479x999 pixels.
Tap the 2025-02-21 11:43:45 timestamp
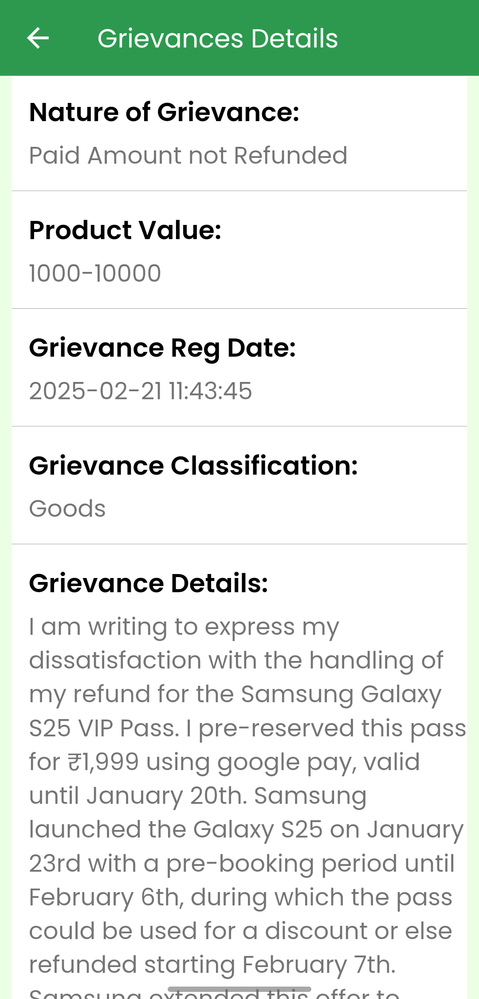tap(141, 391)
